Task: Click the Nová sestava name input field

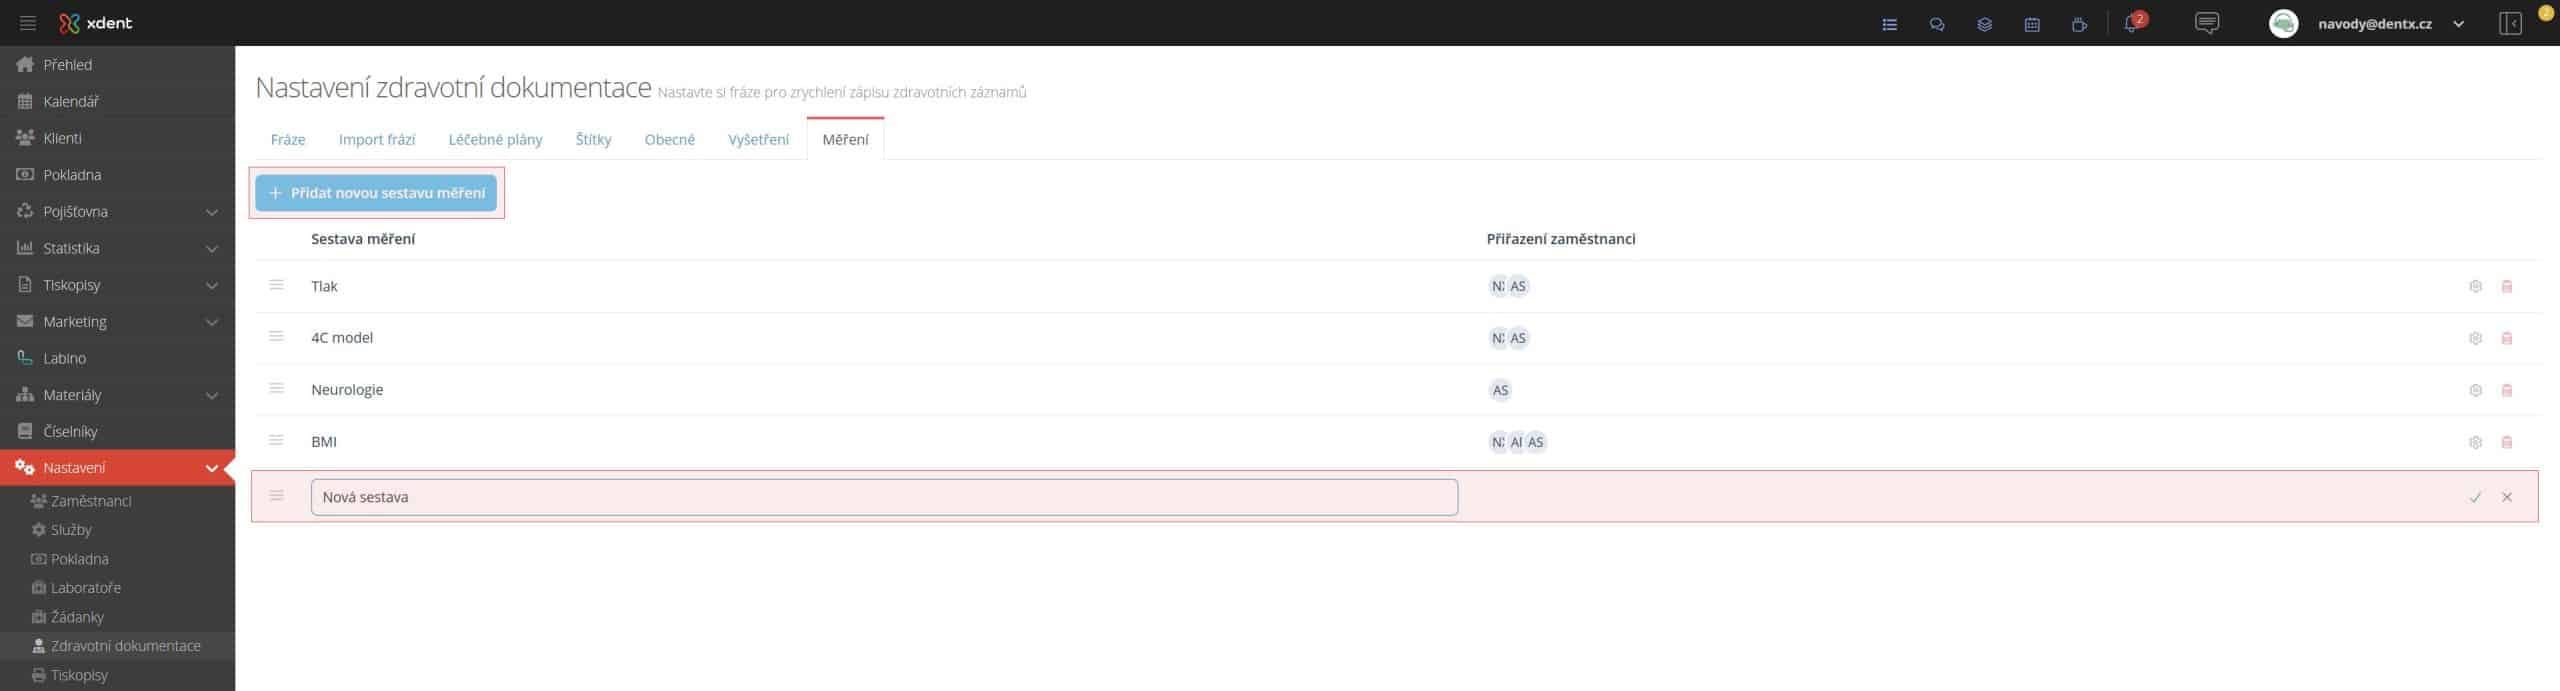Action: click(x=883, y=498)
